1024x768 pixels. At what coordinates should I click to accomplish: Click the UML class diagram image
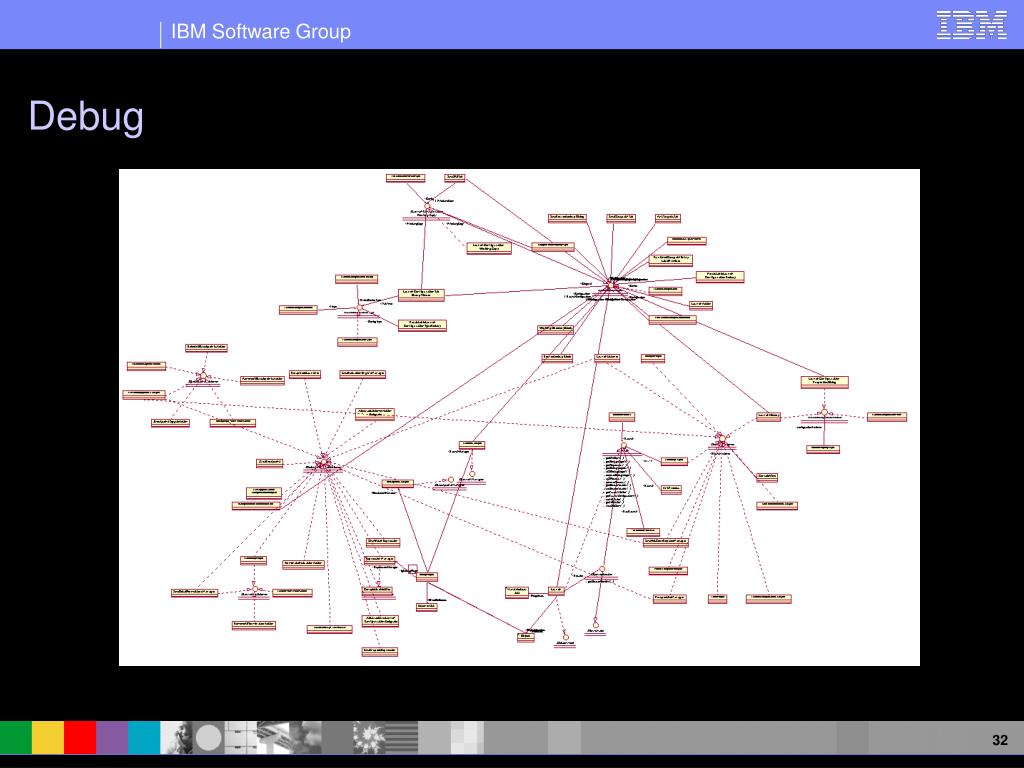tap(519, 417)
